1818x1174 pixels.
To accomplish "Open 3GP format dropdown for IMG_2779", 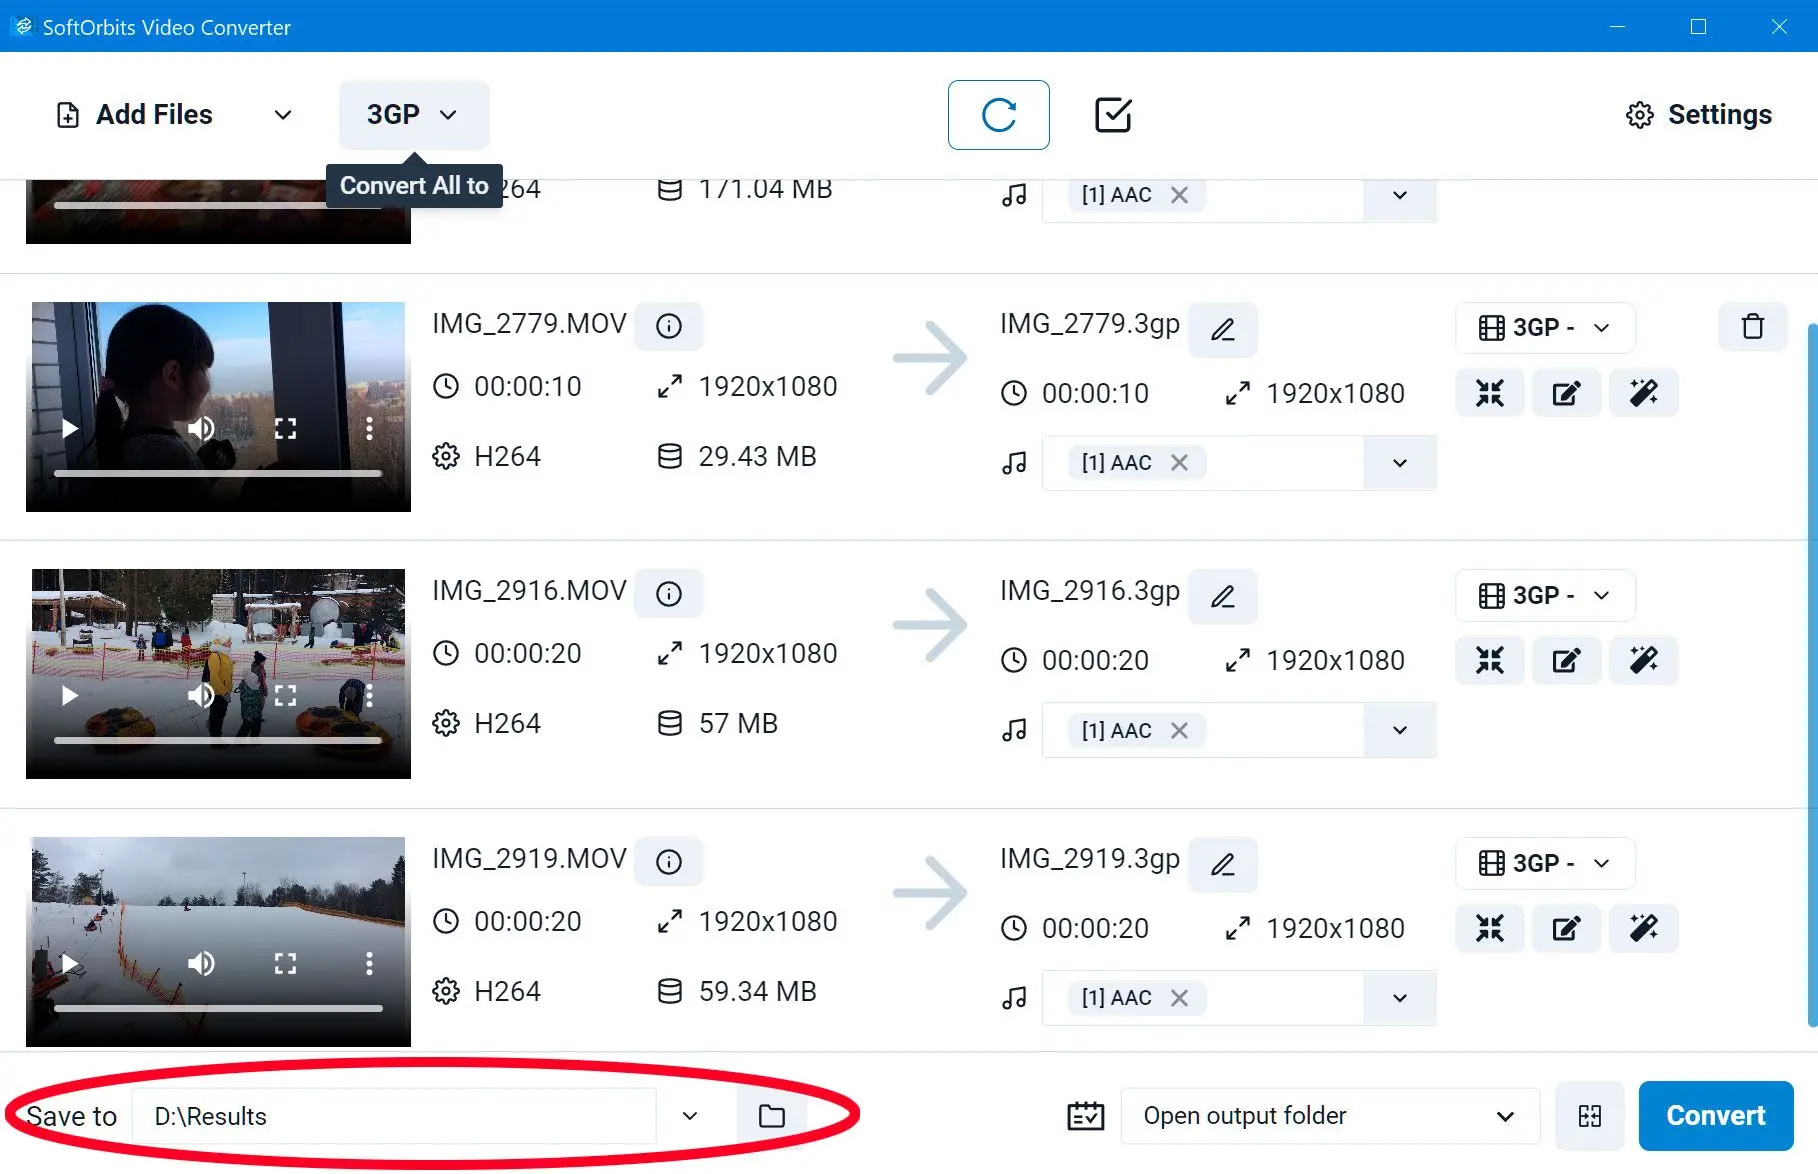I will [x=1545, y=328].
